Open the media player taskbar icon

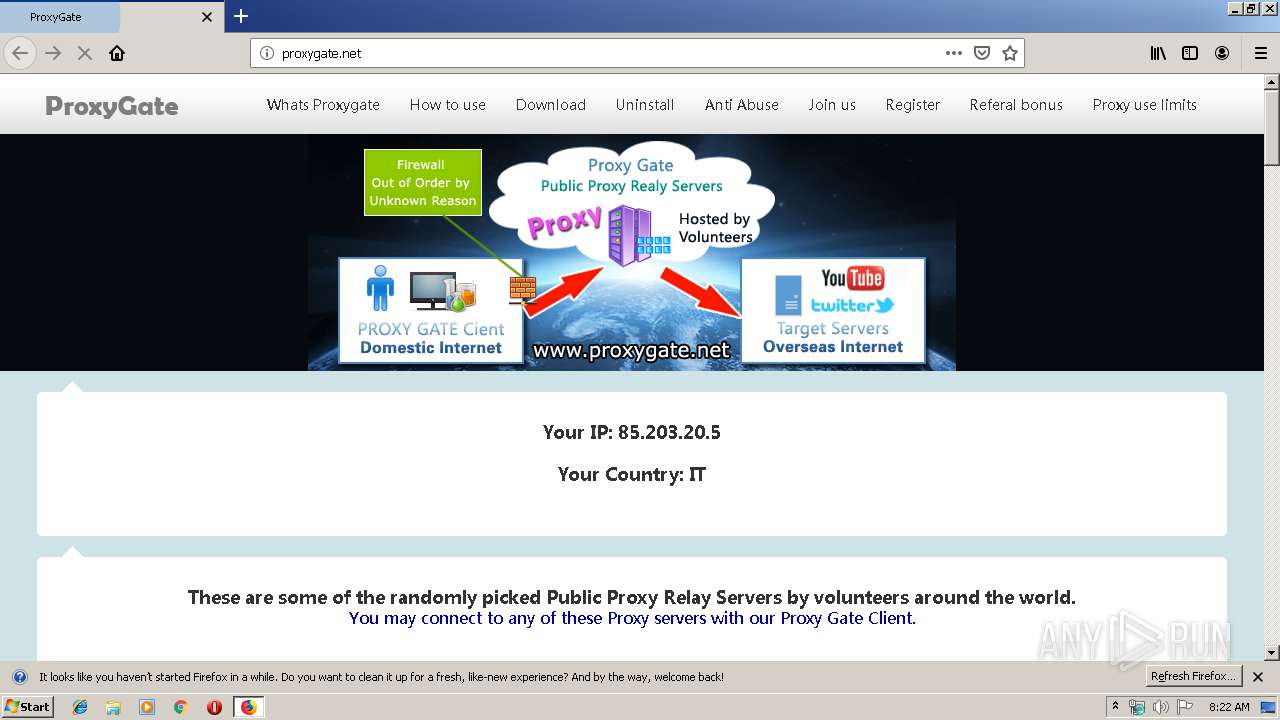point(147,707)
